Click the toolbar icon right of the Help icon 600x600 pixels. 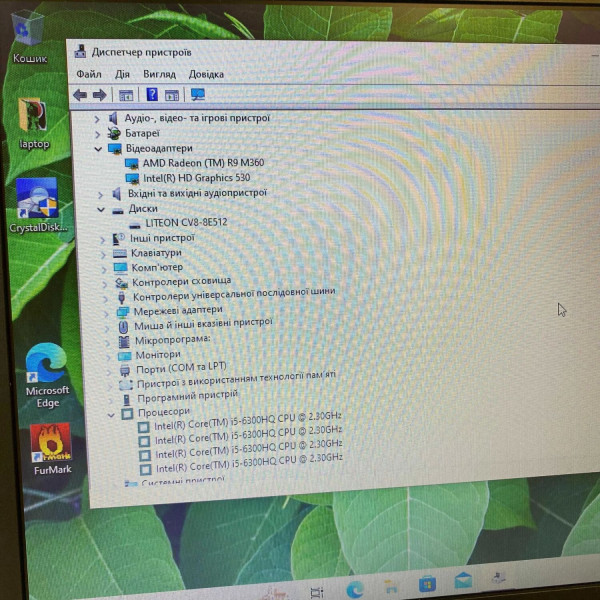coord(172,95)
